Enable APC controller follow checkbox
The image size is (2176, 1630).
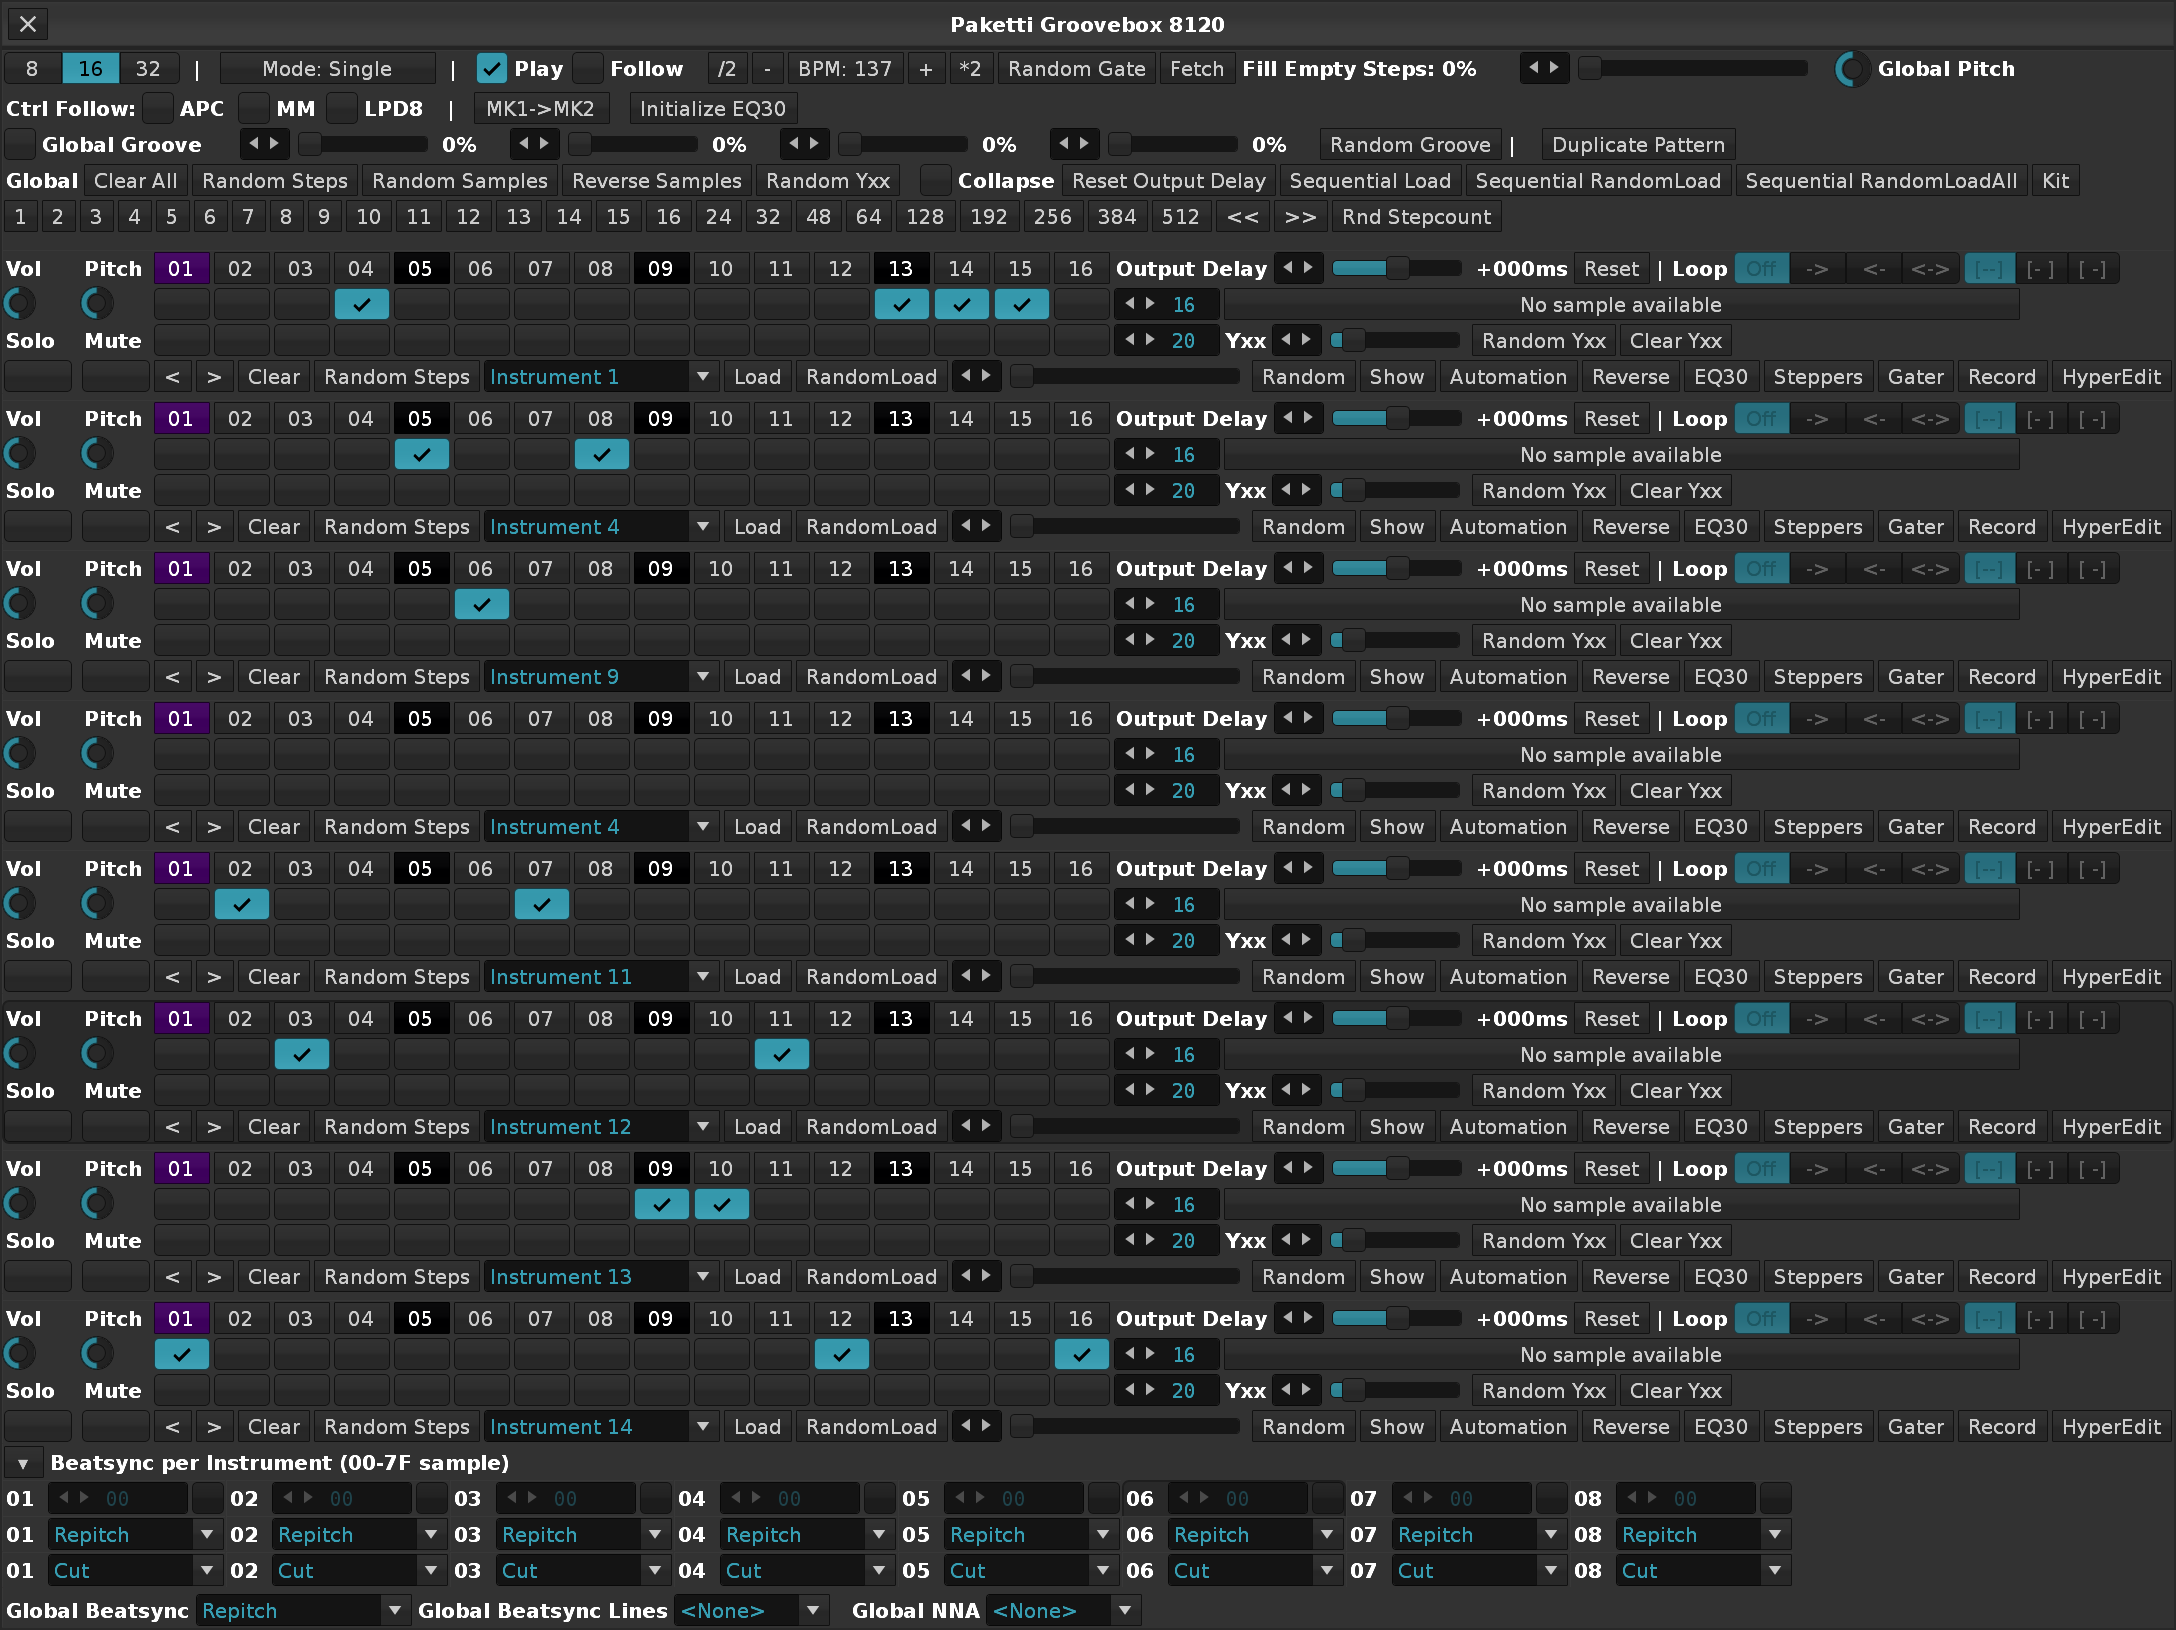158,108
